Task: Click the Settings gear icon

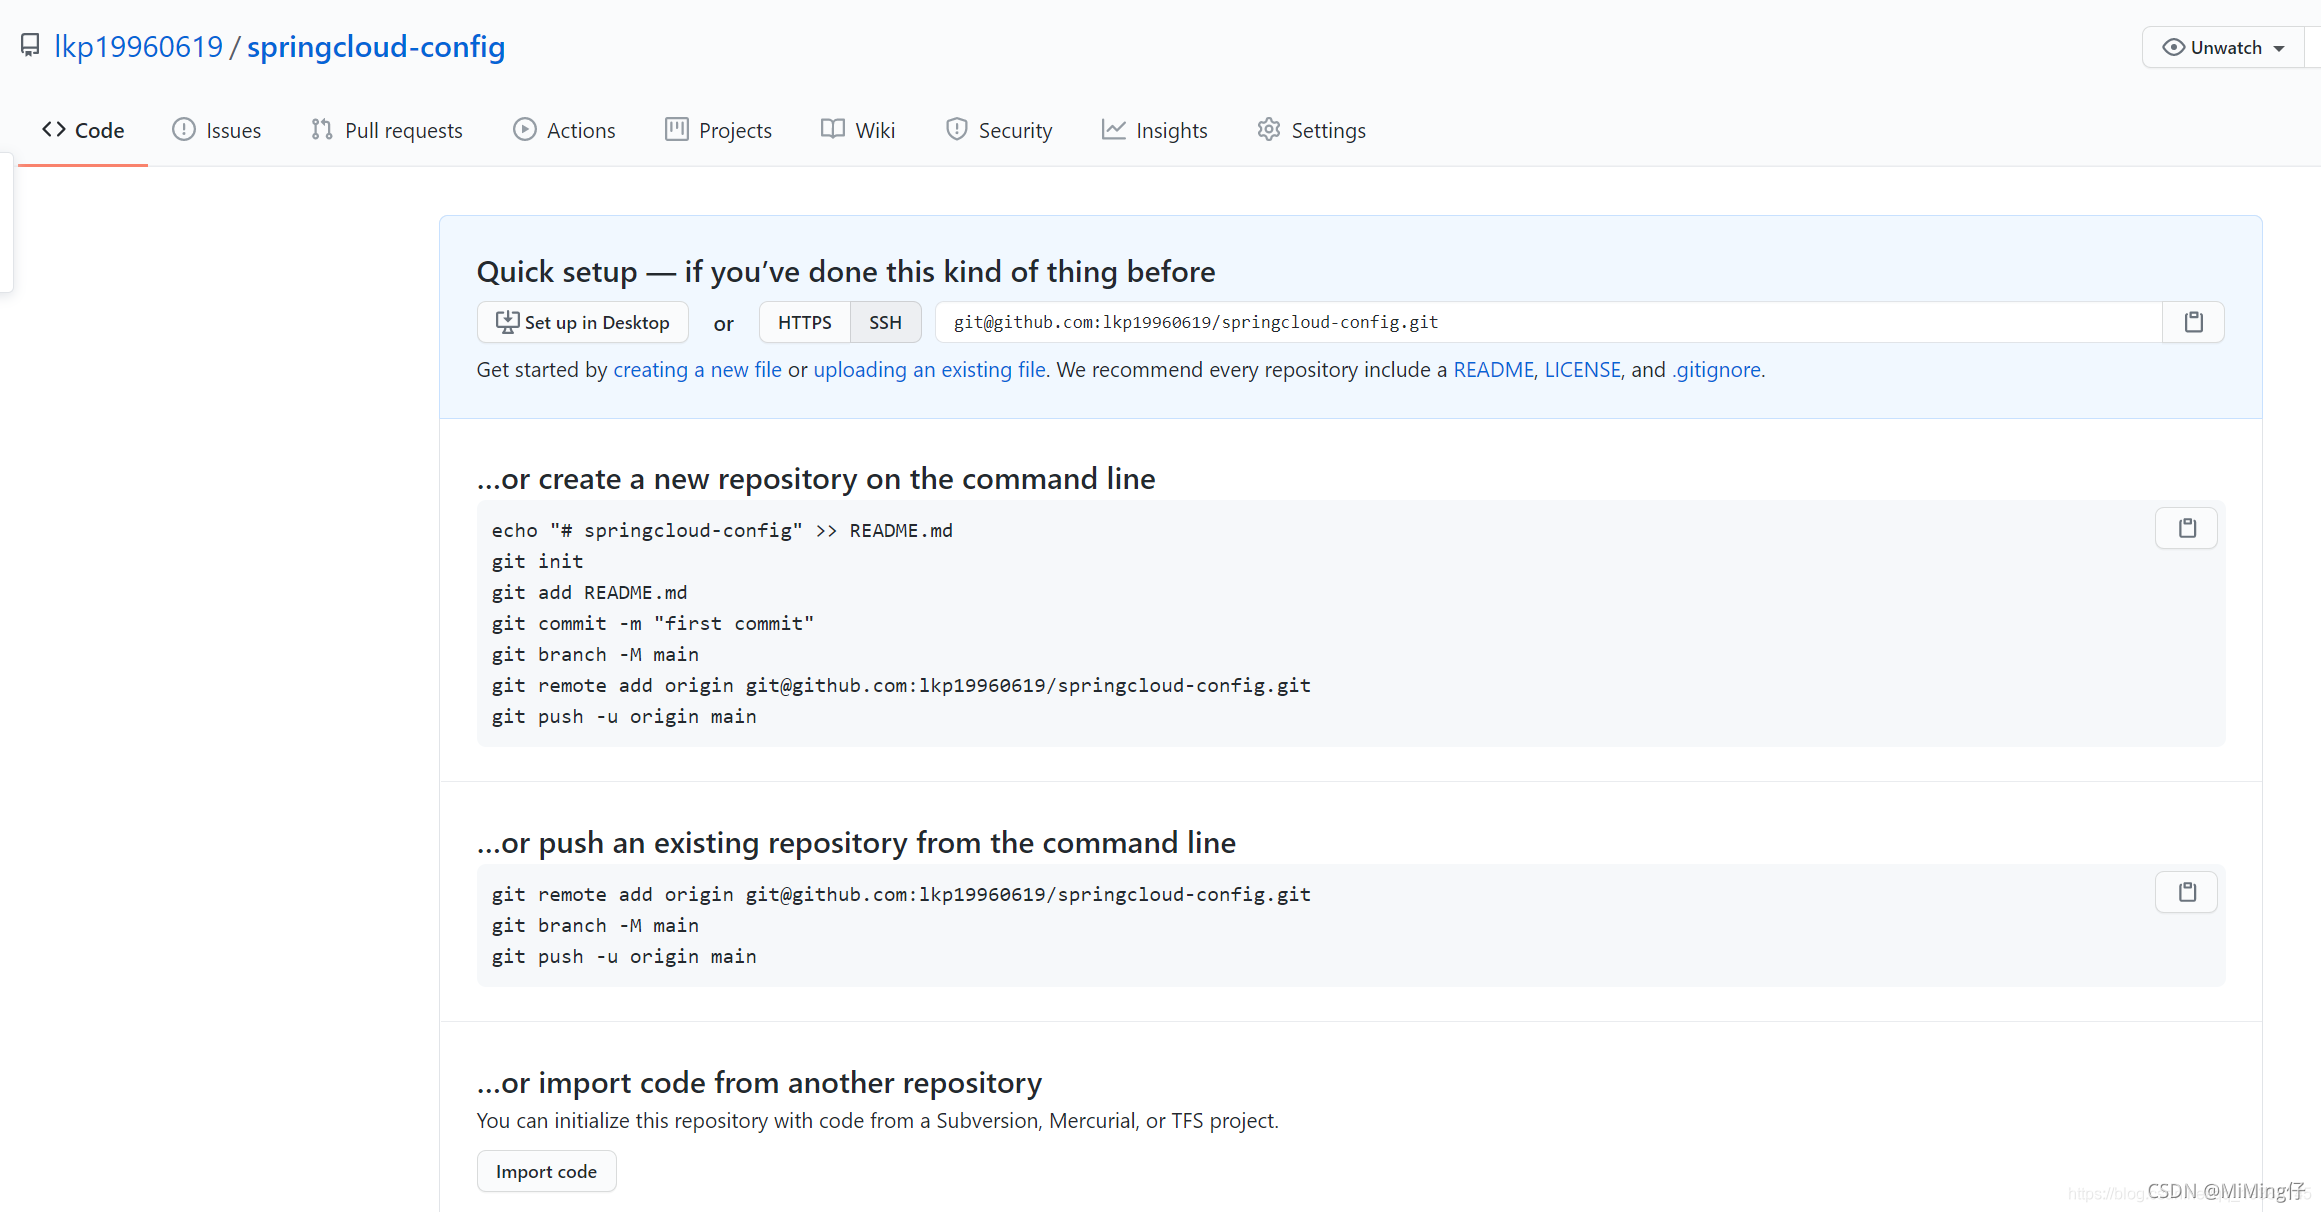Action: [x=1269, y=129]
